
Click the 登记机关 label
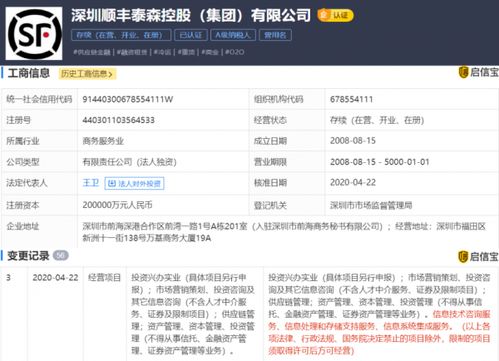(270, 205)
